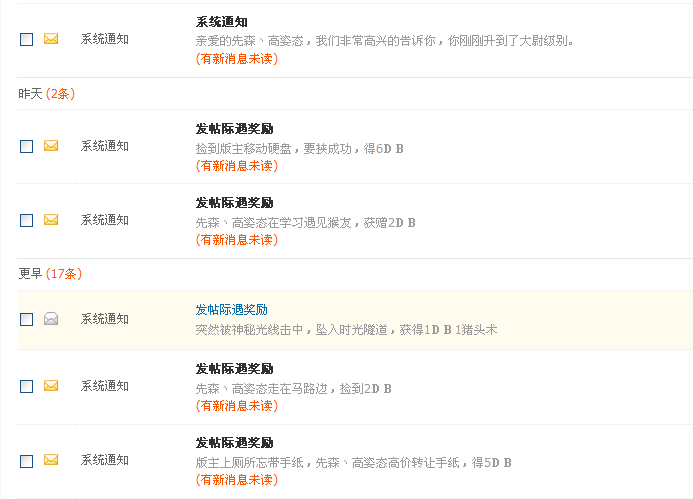
Task: Open the blue 发帖际遇奖励 link
Action: pos(232,310)
